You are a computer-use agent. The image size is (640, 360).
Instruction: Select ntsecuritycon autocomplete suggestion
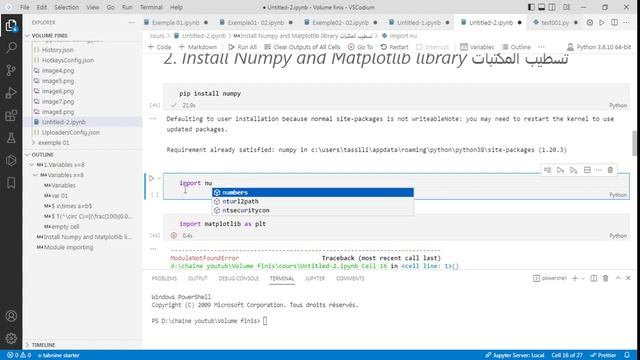[313, 210]
